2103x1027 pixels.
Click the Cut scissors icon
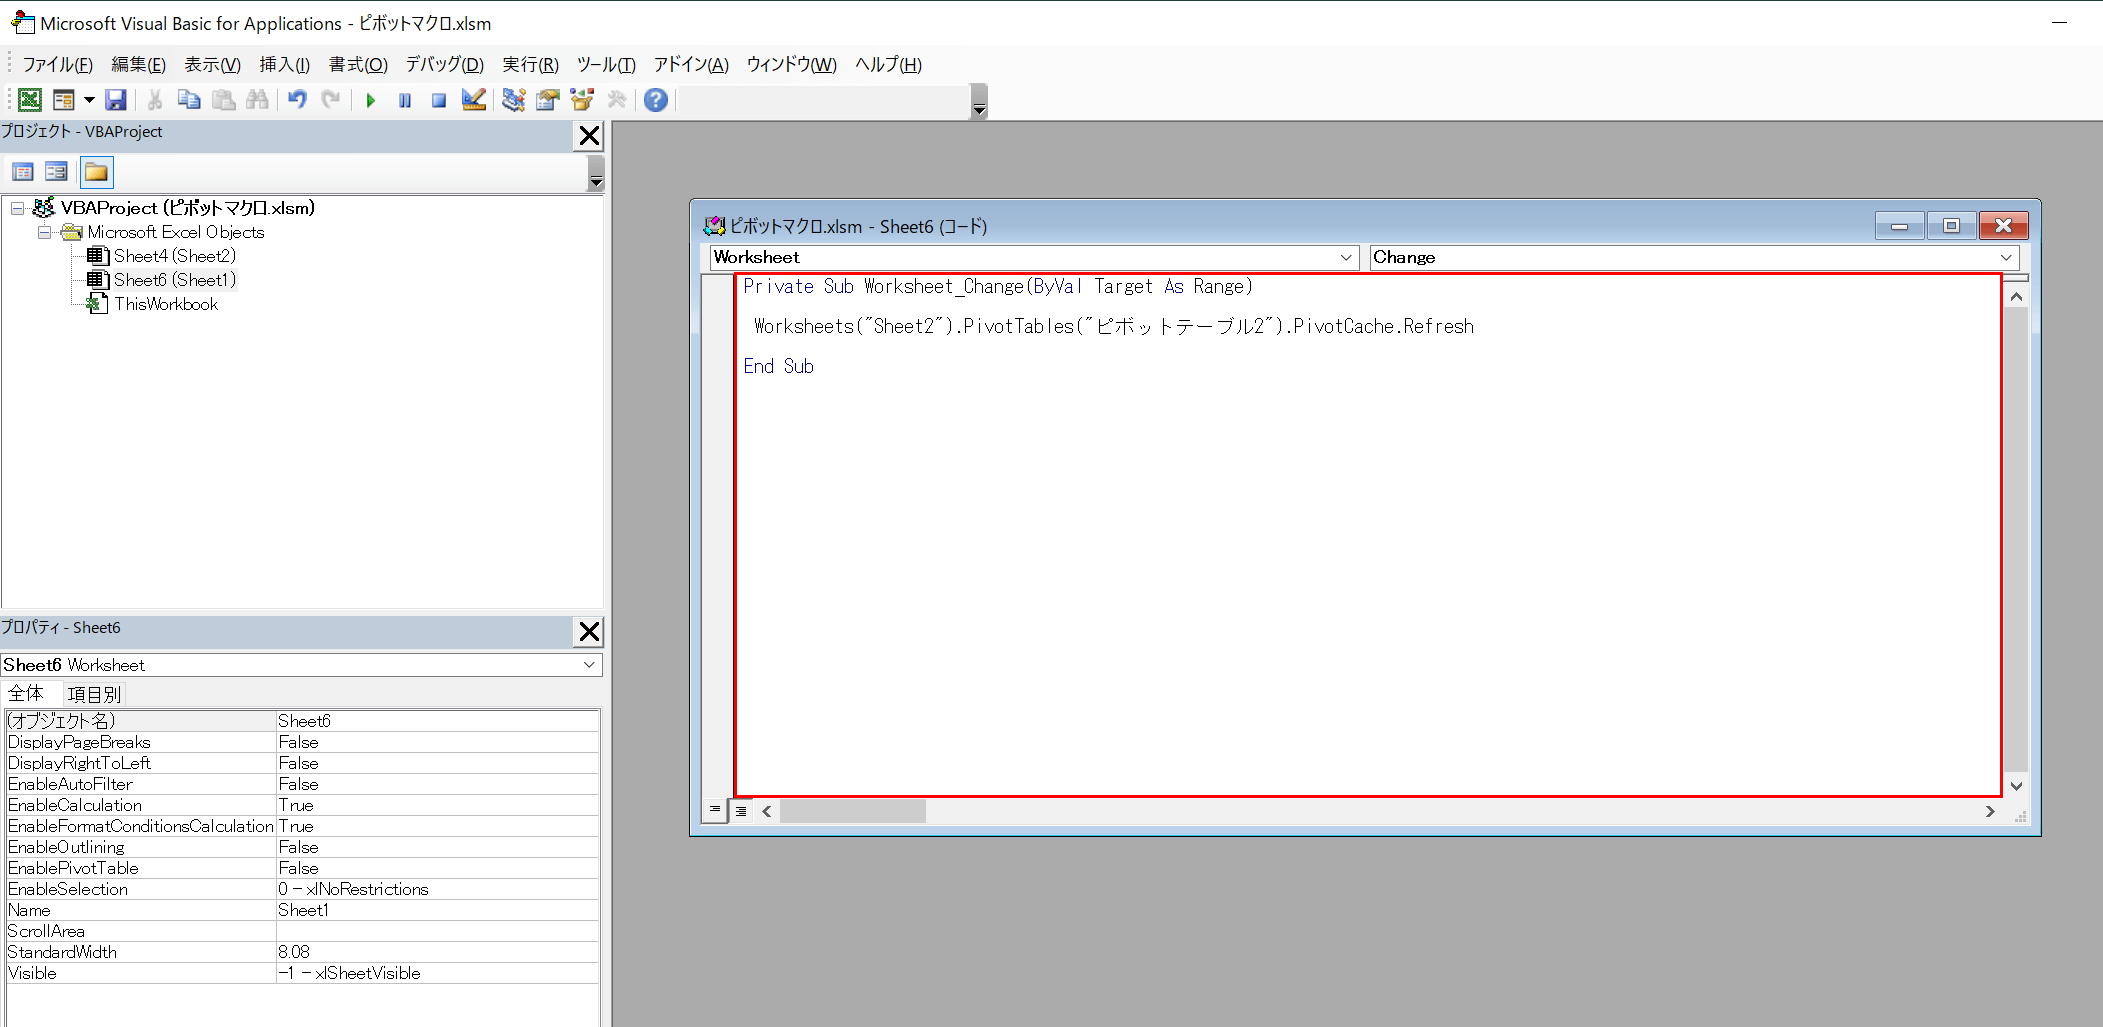[x=155, y=100]
